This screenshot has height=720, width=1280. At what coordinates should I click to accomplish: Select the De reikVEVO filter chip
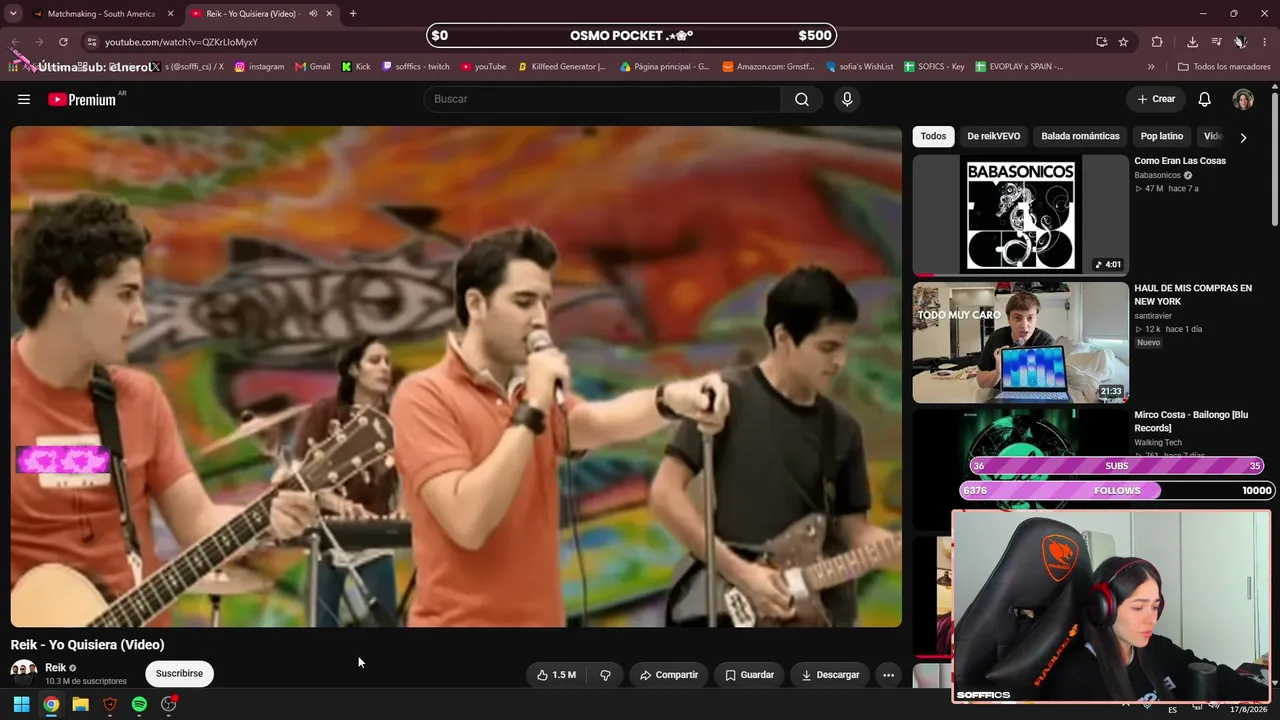(994, 136)
